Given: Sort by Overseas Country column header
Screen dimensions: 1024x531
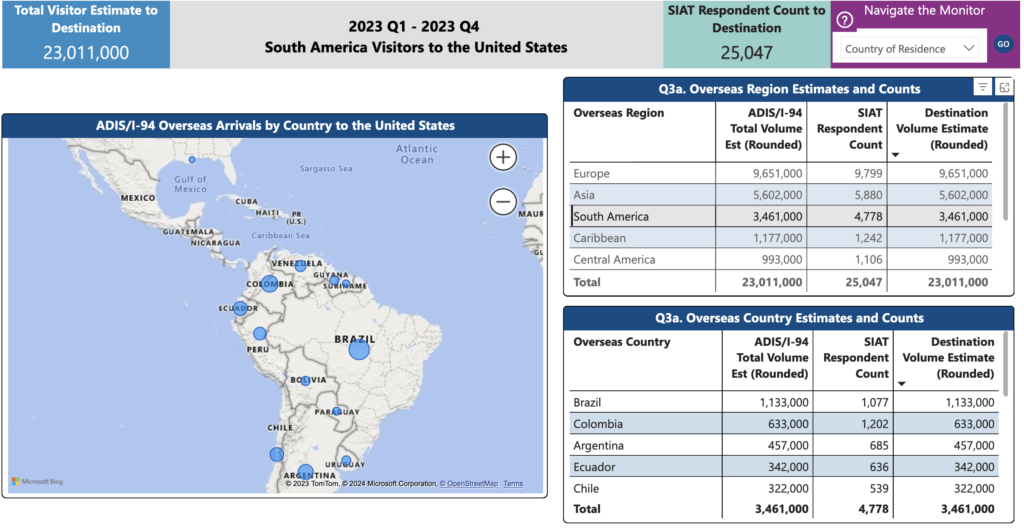Looking at the screenshot, I should (622, 342).
